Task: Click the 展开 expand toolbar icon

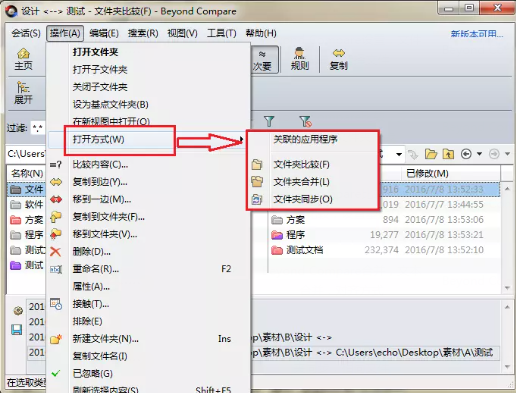Action: pyautogui.click(x=23, y=93)
